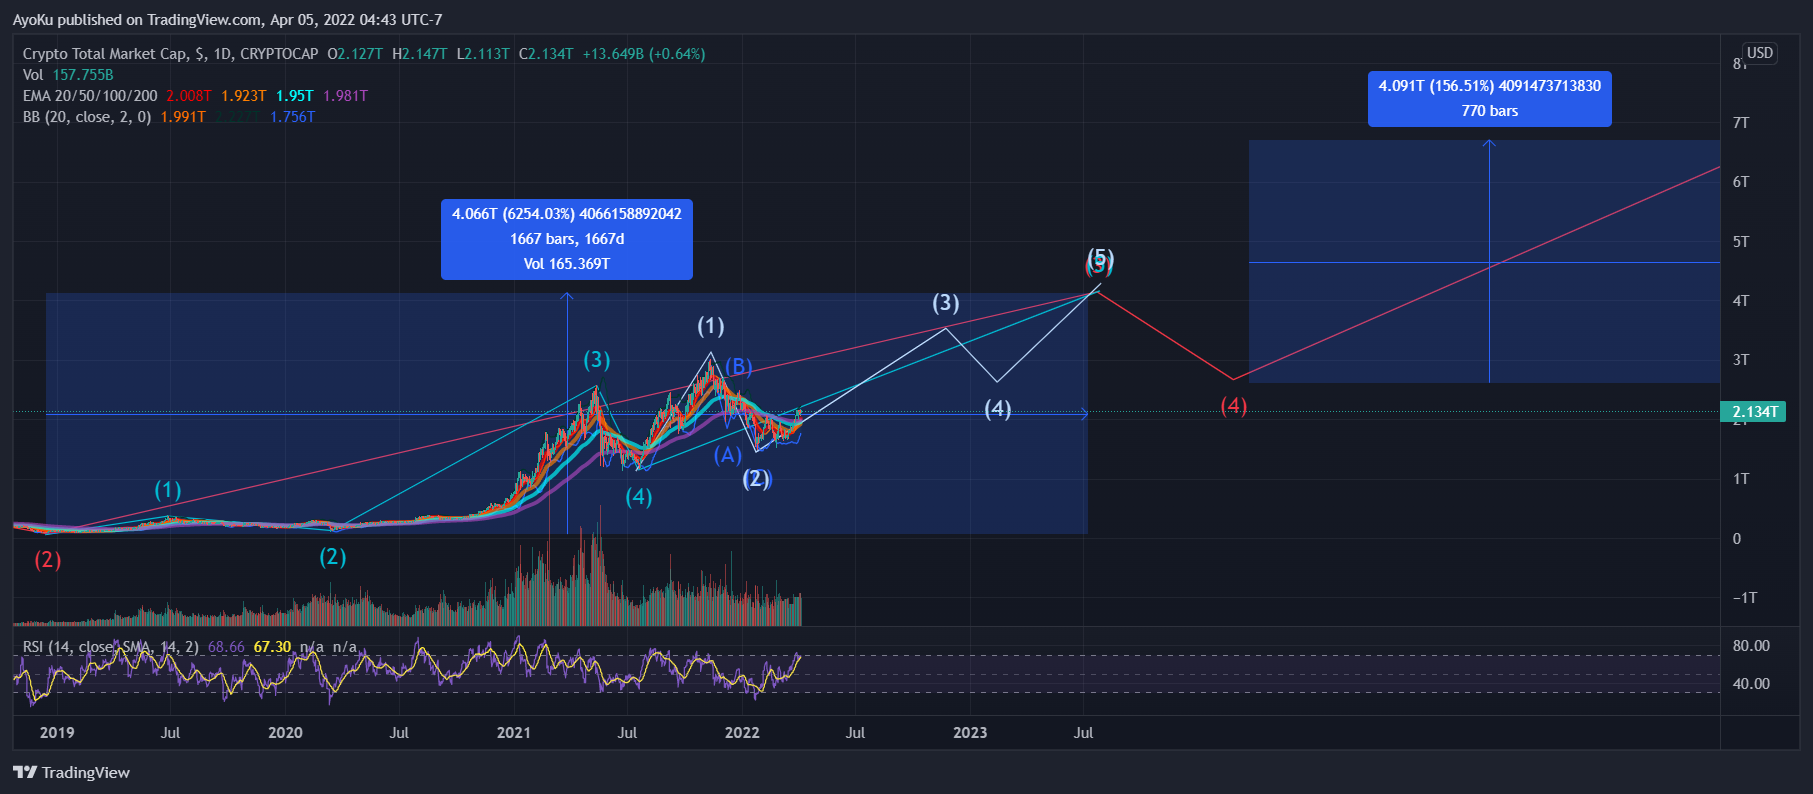Click the 5T price axis label

[1741, 242]
